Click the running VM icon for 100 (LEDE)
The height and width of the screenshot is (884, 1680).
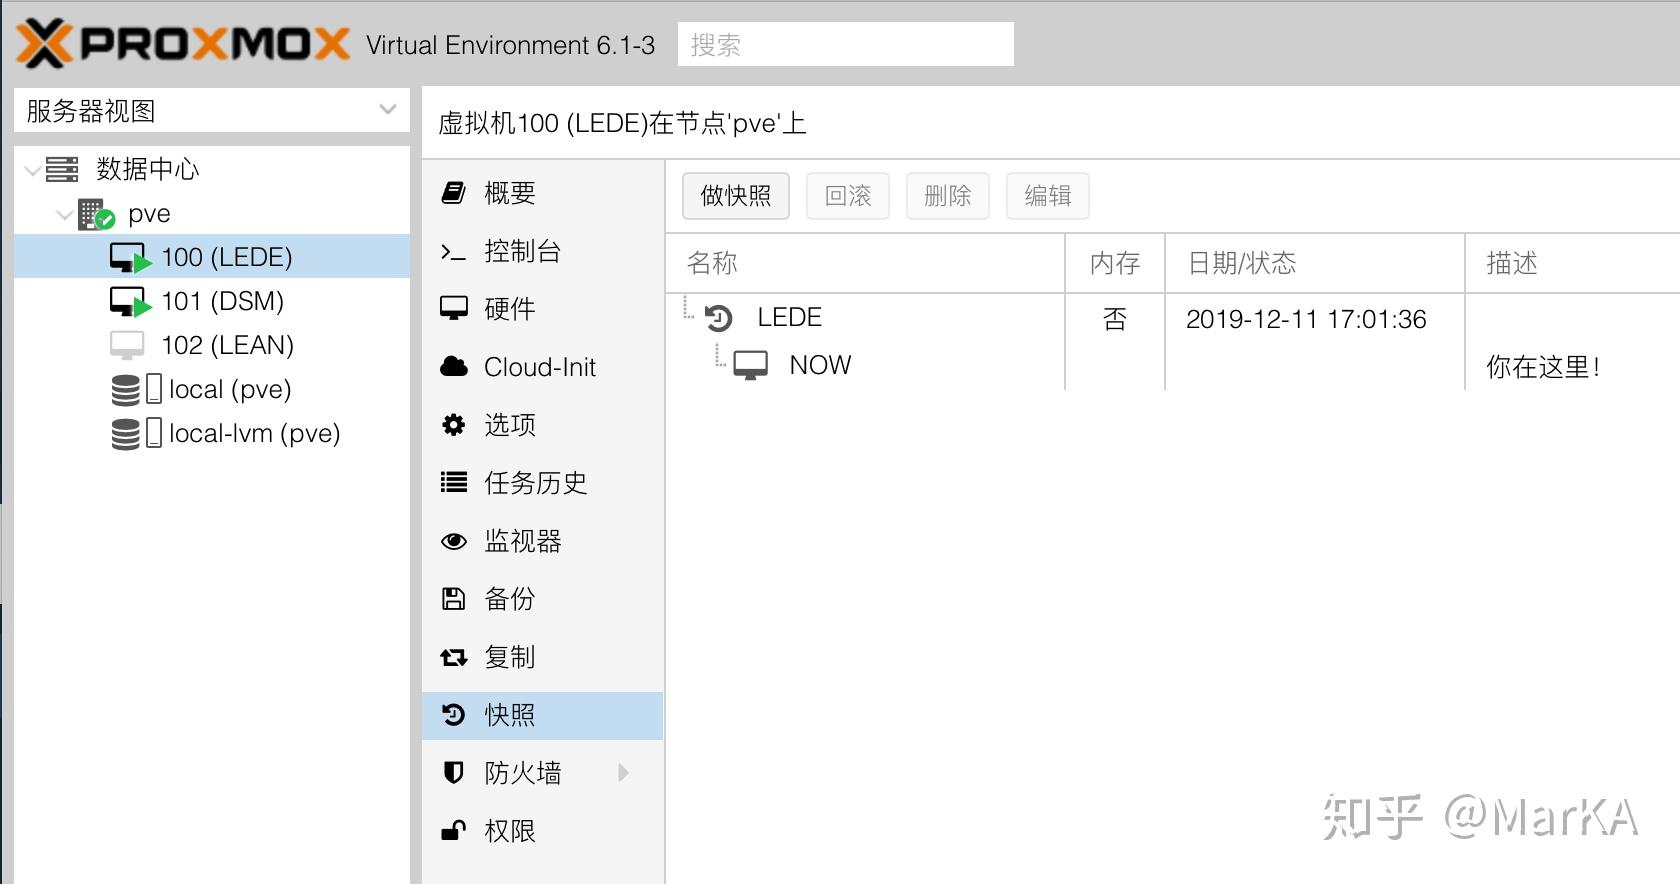coord(130,258)
